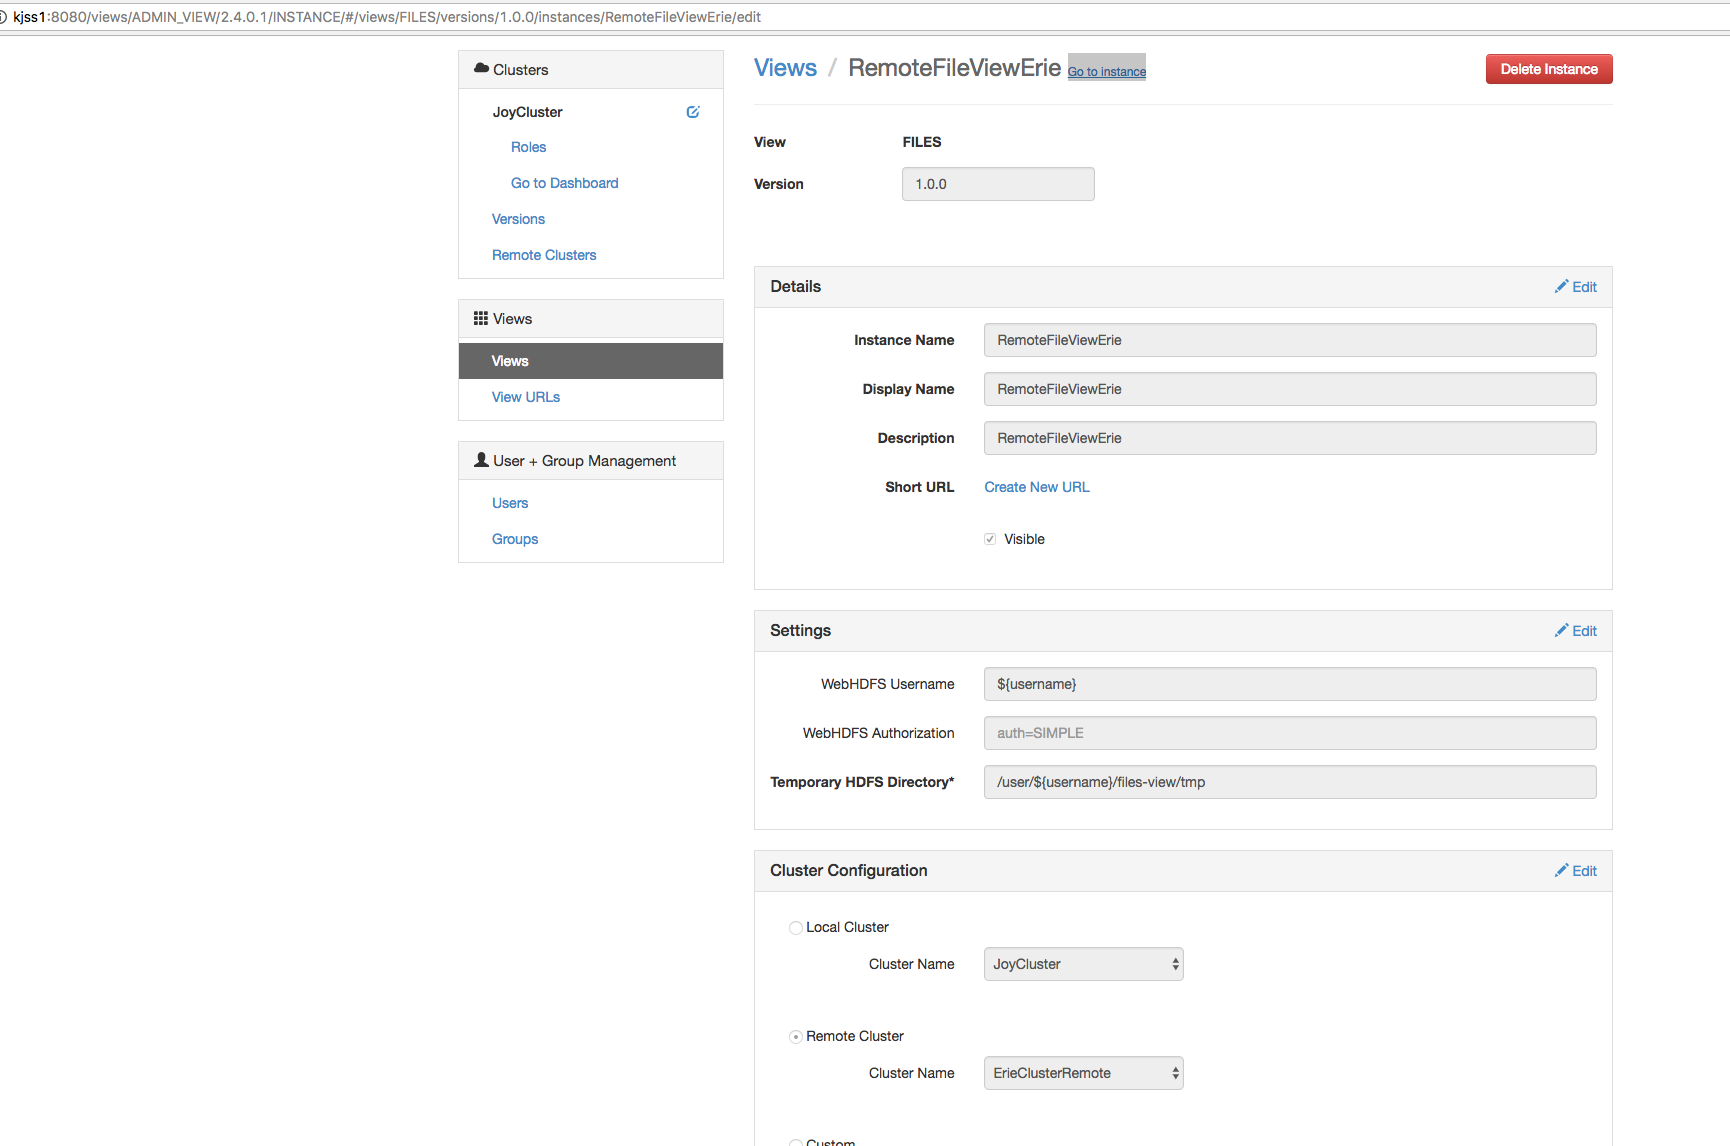
Task: Select Views in the sidebar
Action: (x=510, y=360)
